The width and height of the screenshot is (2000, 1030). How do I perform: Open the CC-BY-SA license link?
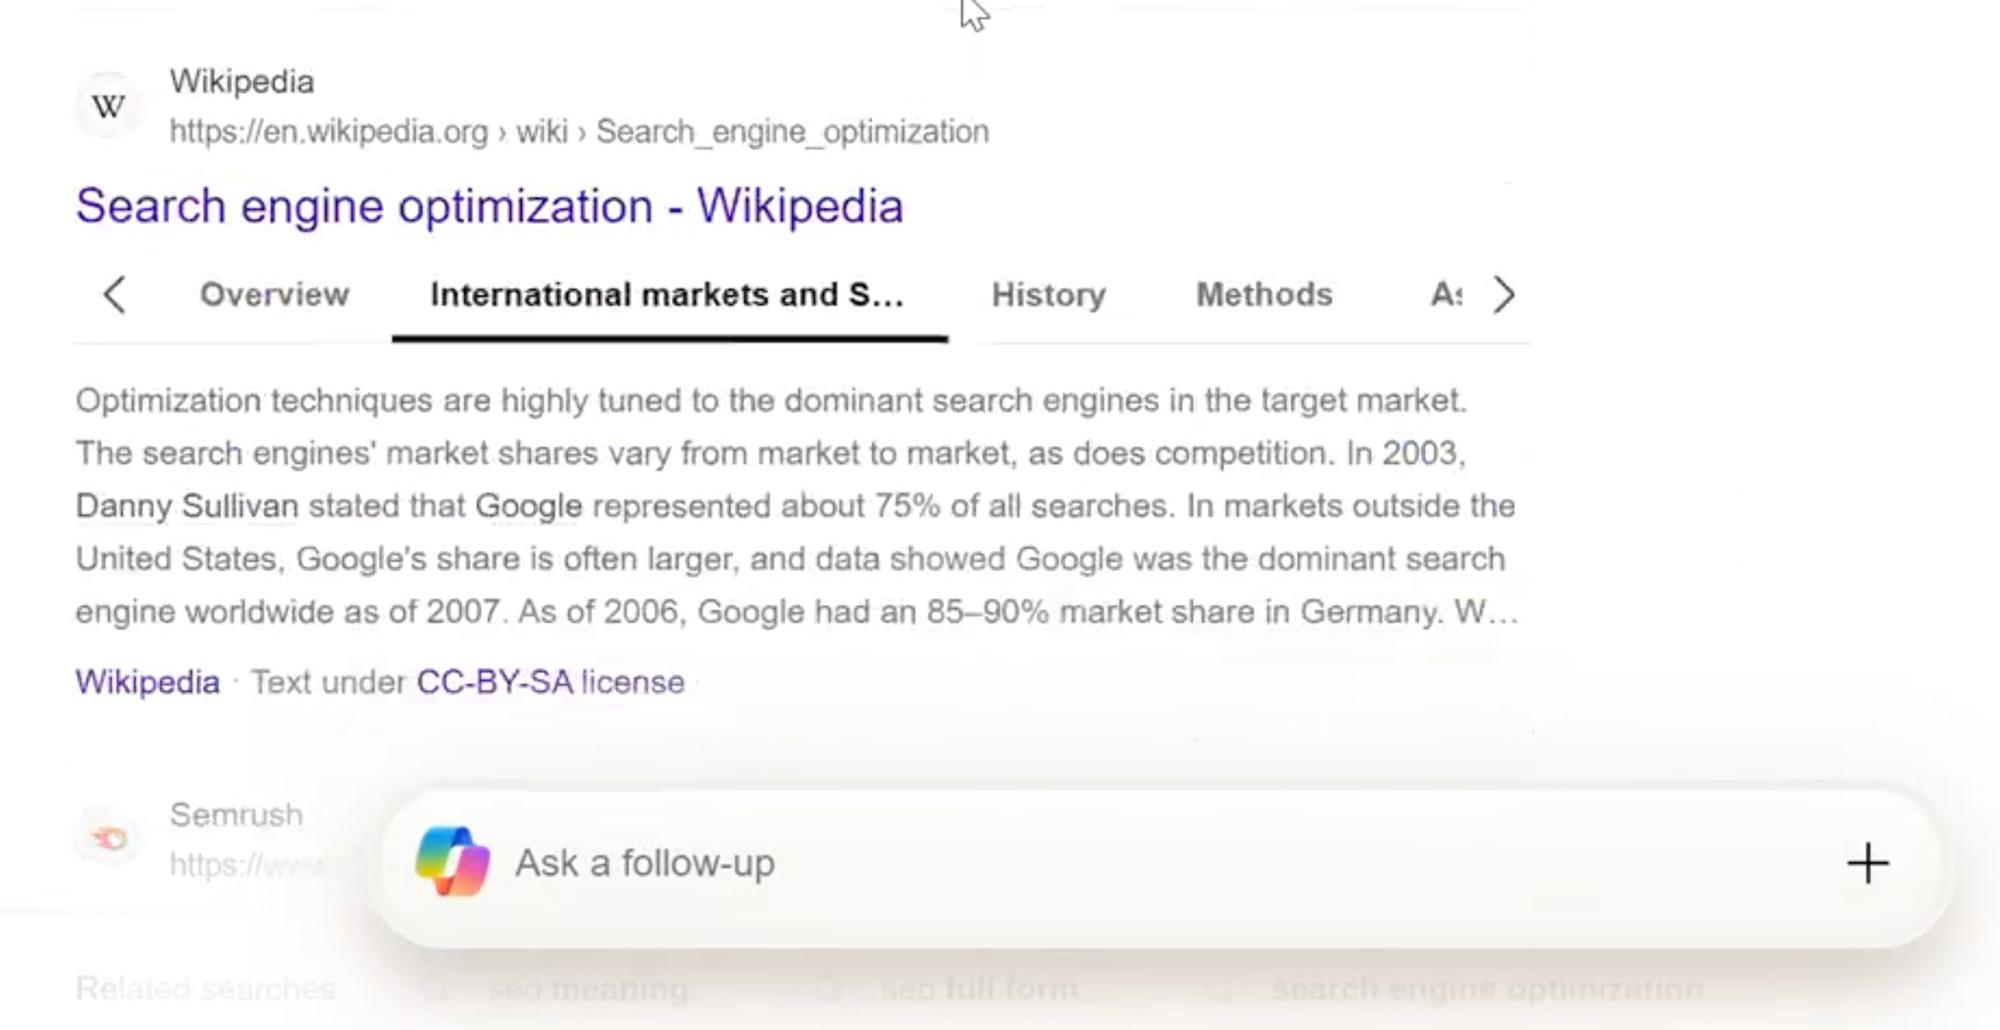pyautogui.click(x=551, y=682)
